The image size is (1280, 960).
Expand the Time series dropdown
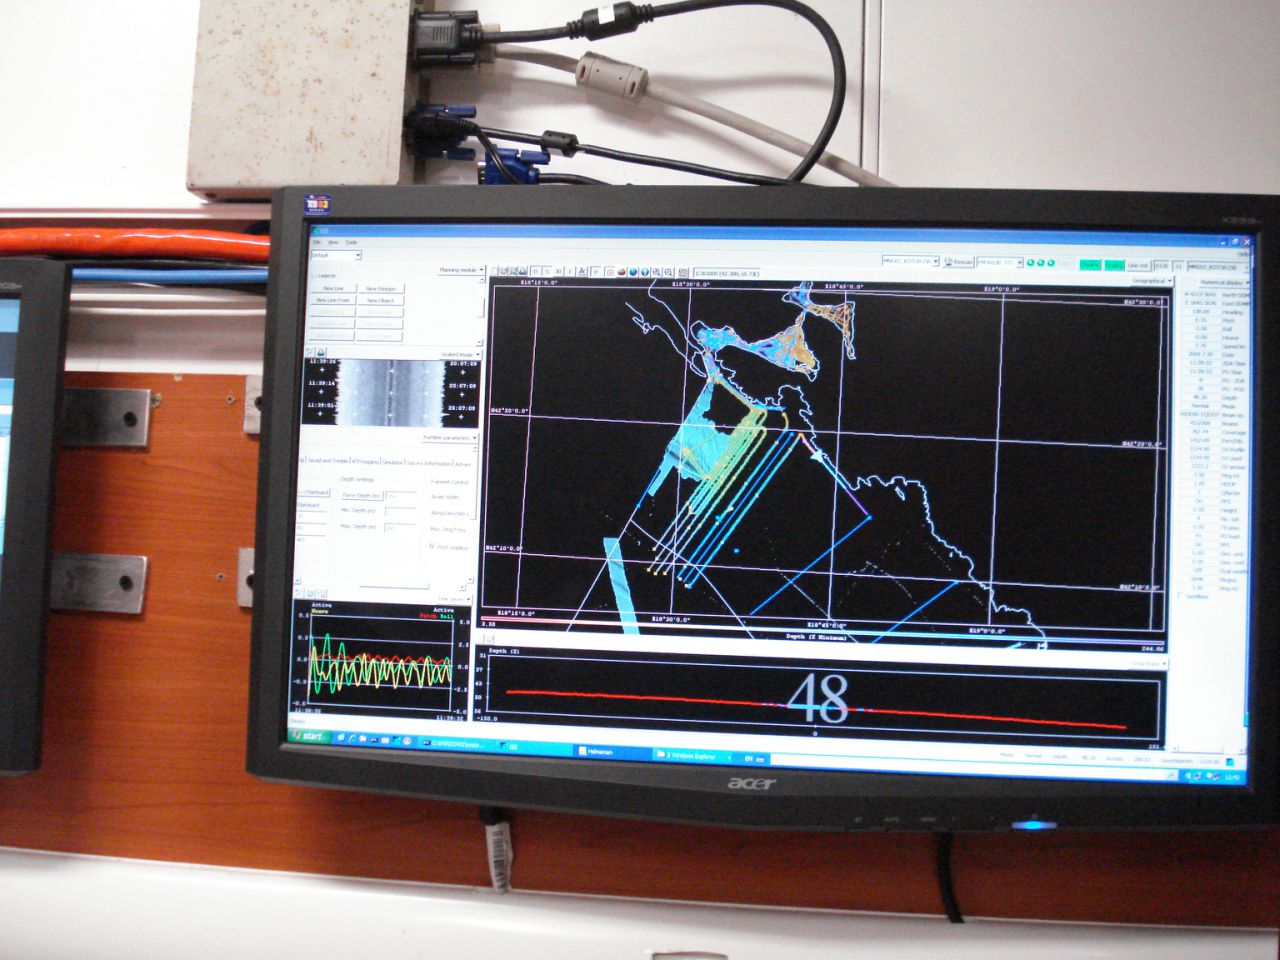tap(454, 598)
